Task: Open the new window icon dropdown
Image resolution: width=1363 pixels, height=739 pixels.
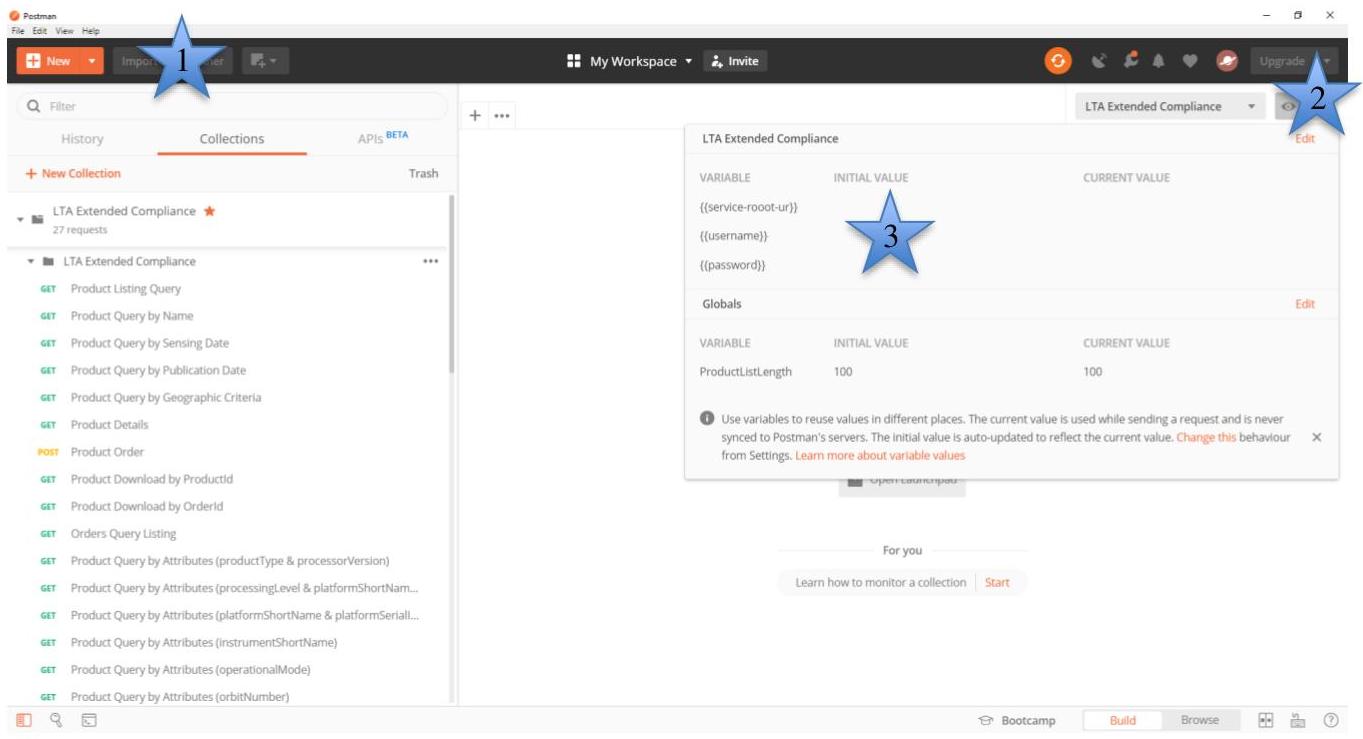Action: click(264, 61)
